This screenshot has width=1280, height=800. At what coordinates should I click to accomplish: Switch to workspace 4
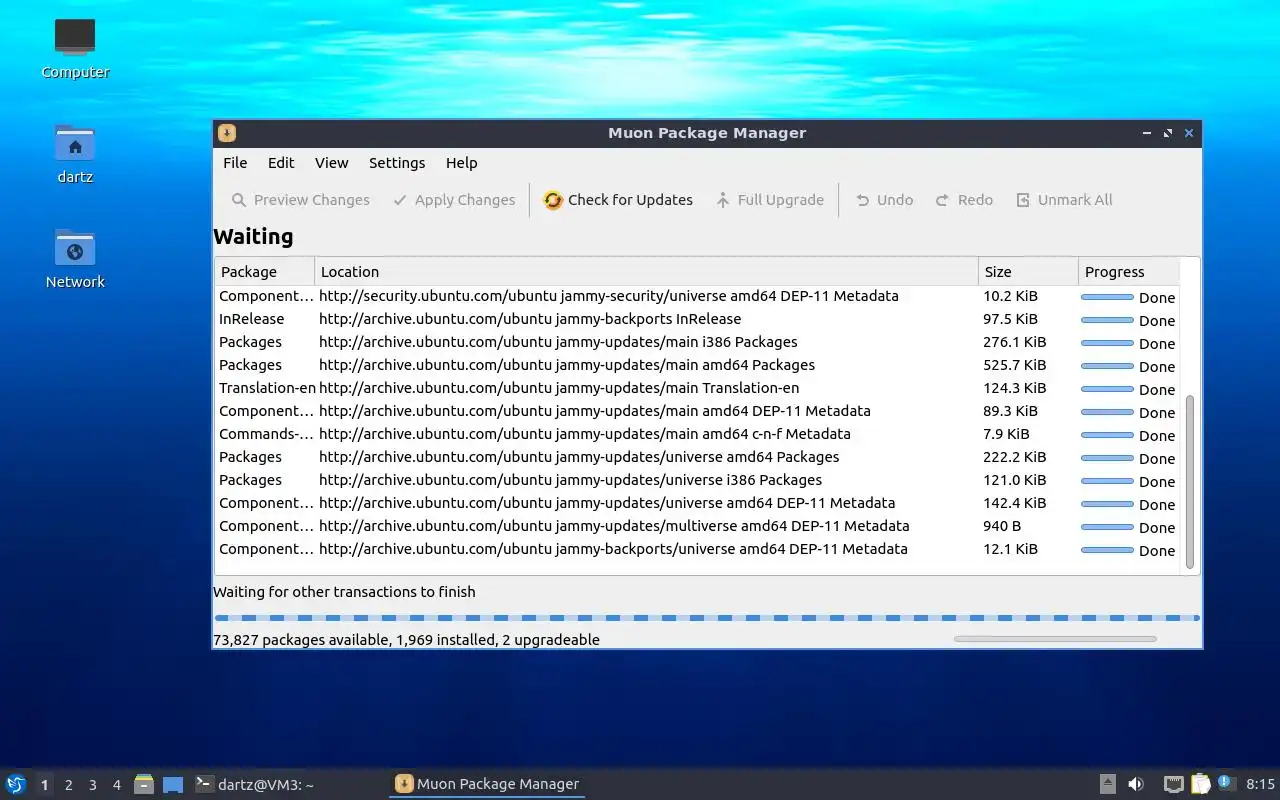[116, 785]
